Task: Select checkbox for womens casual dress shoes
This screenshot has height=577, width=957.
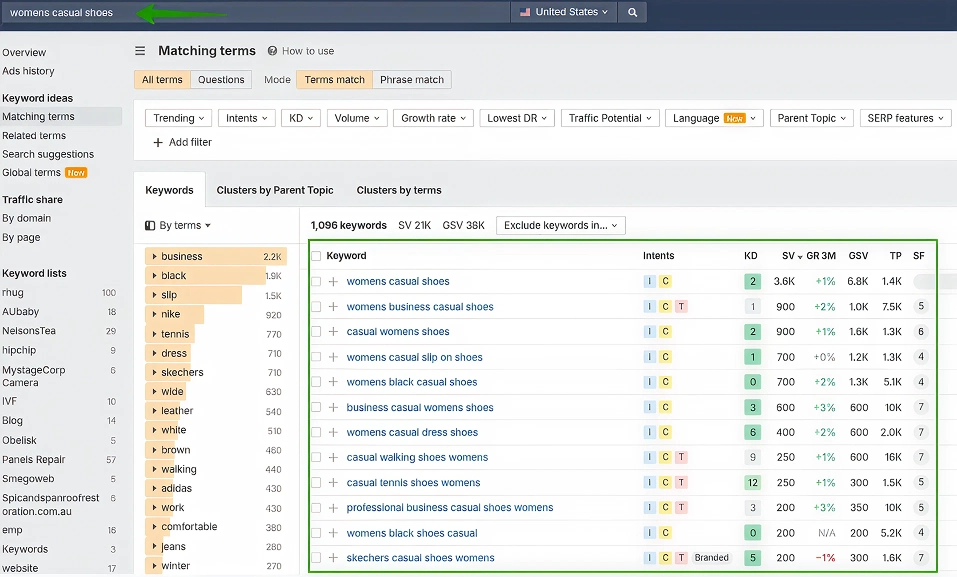Action: click(316, 432)
